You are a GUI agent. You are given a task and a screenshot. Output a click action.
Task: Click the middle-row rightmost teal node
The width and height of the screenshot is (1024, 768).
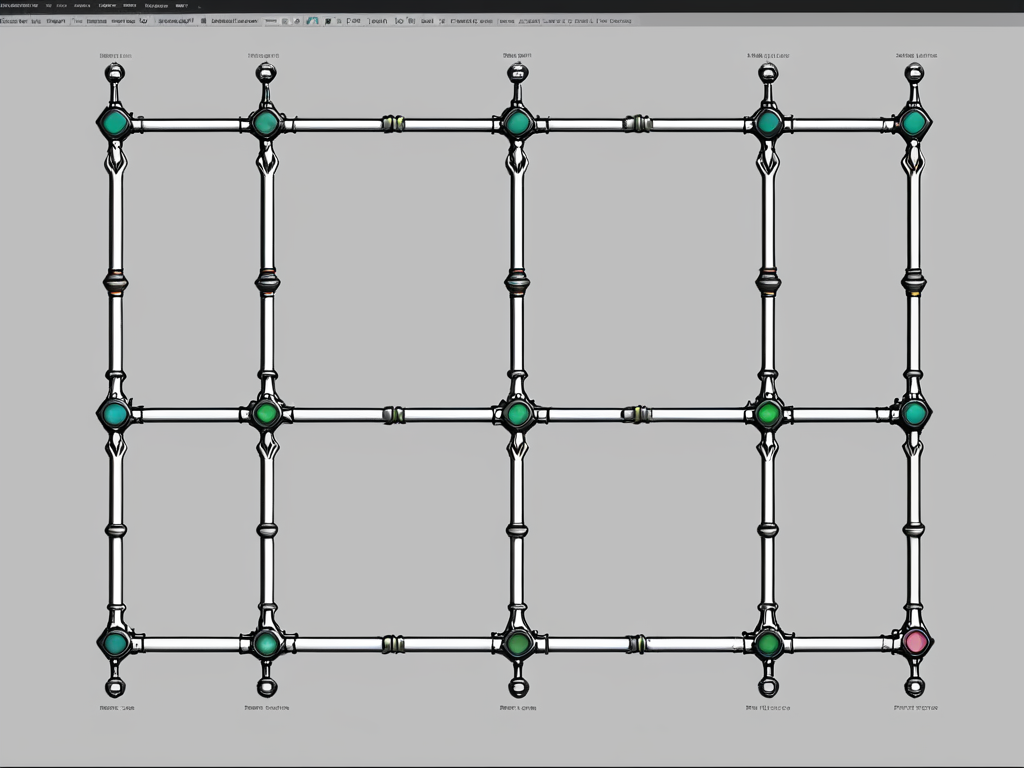913,414
